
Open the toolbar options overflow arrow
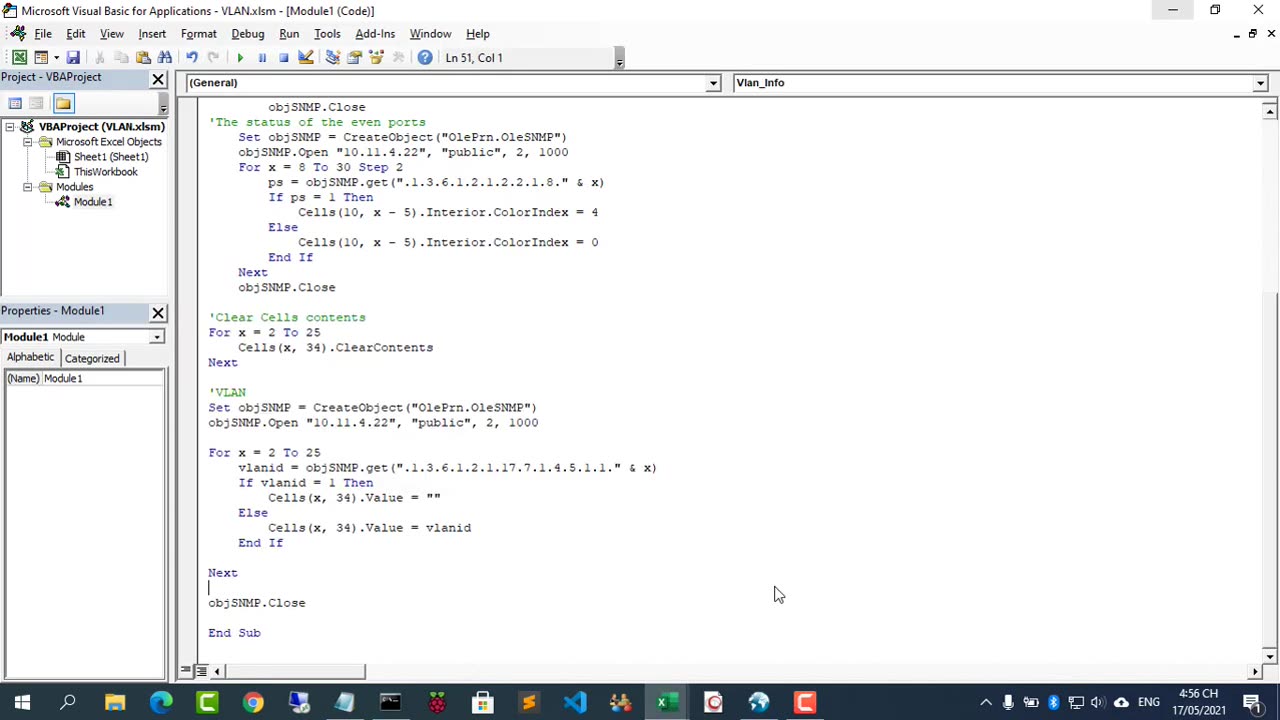click(619, 60)
